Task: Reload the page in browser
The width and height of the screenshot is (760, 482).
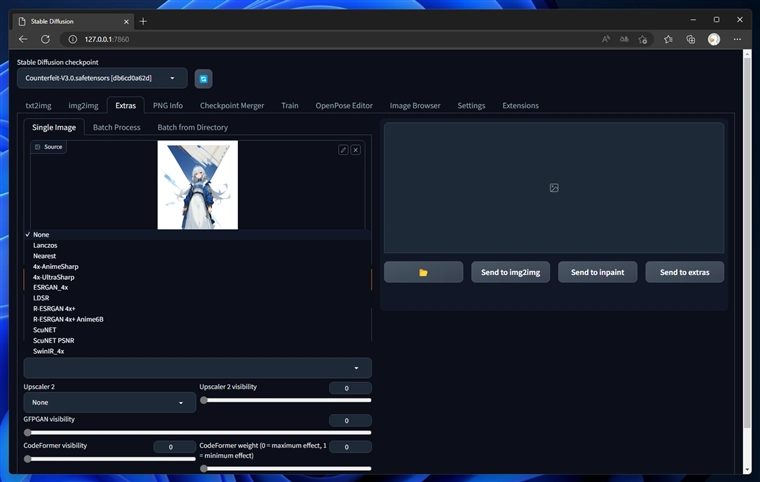Action: tap(45, 39)
